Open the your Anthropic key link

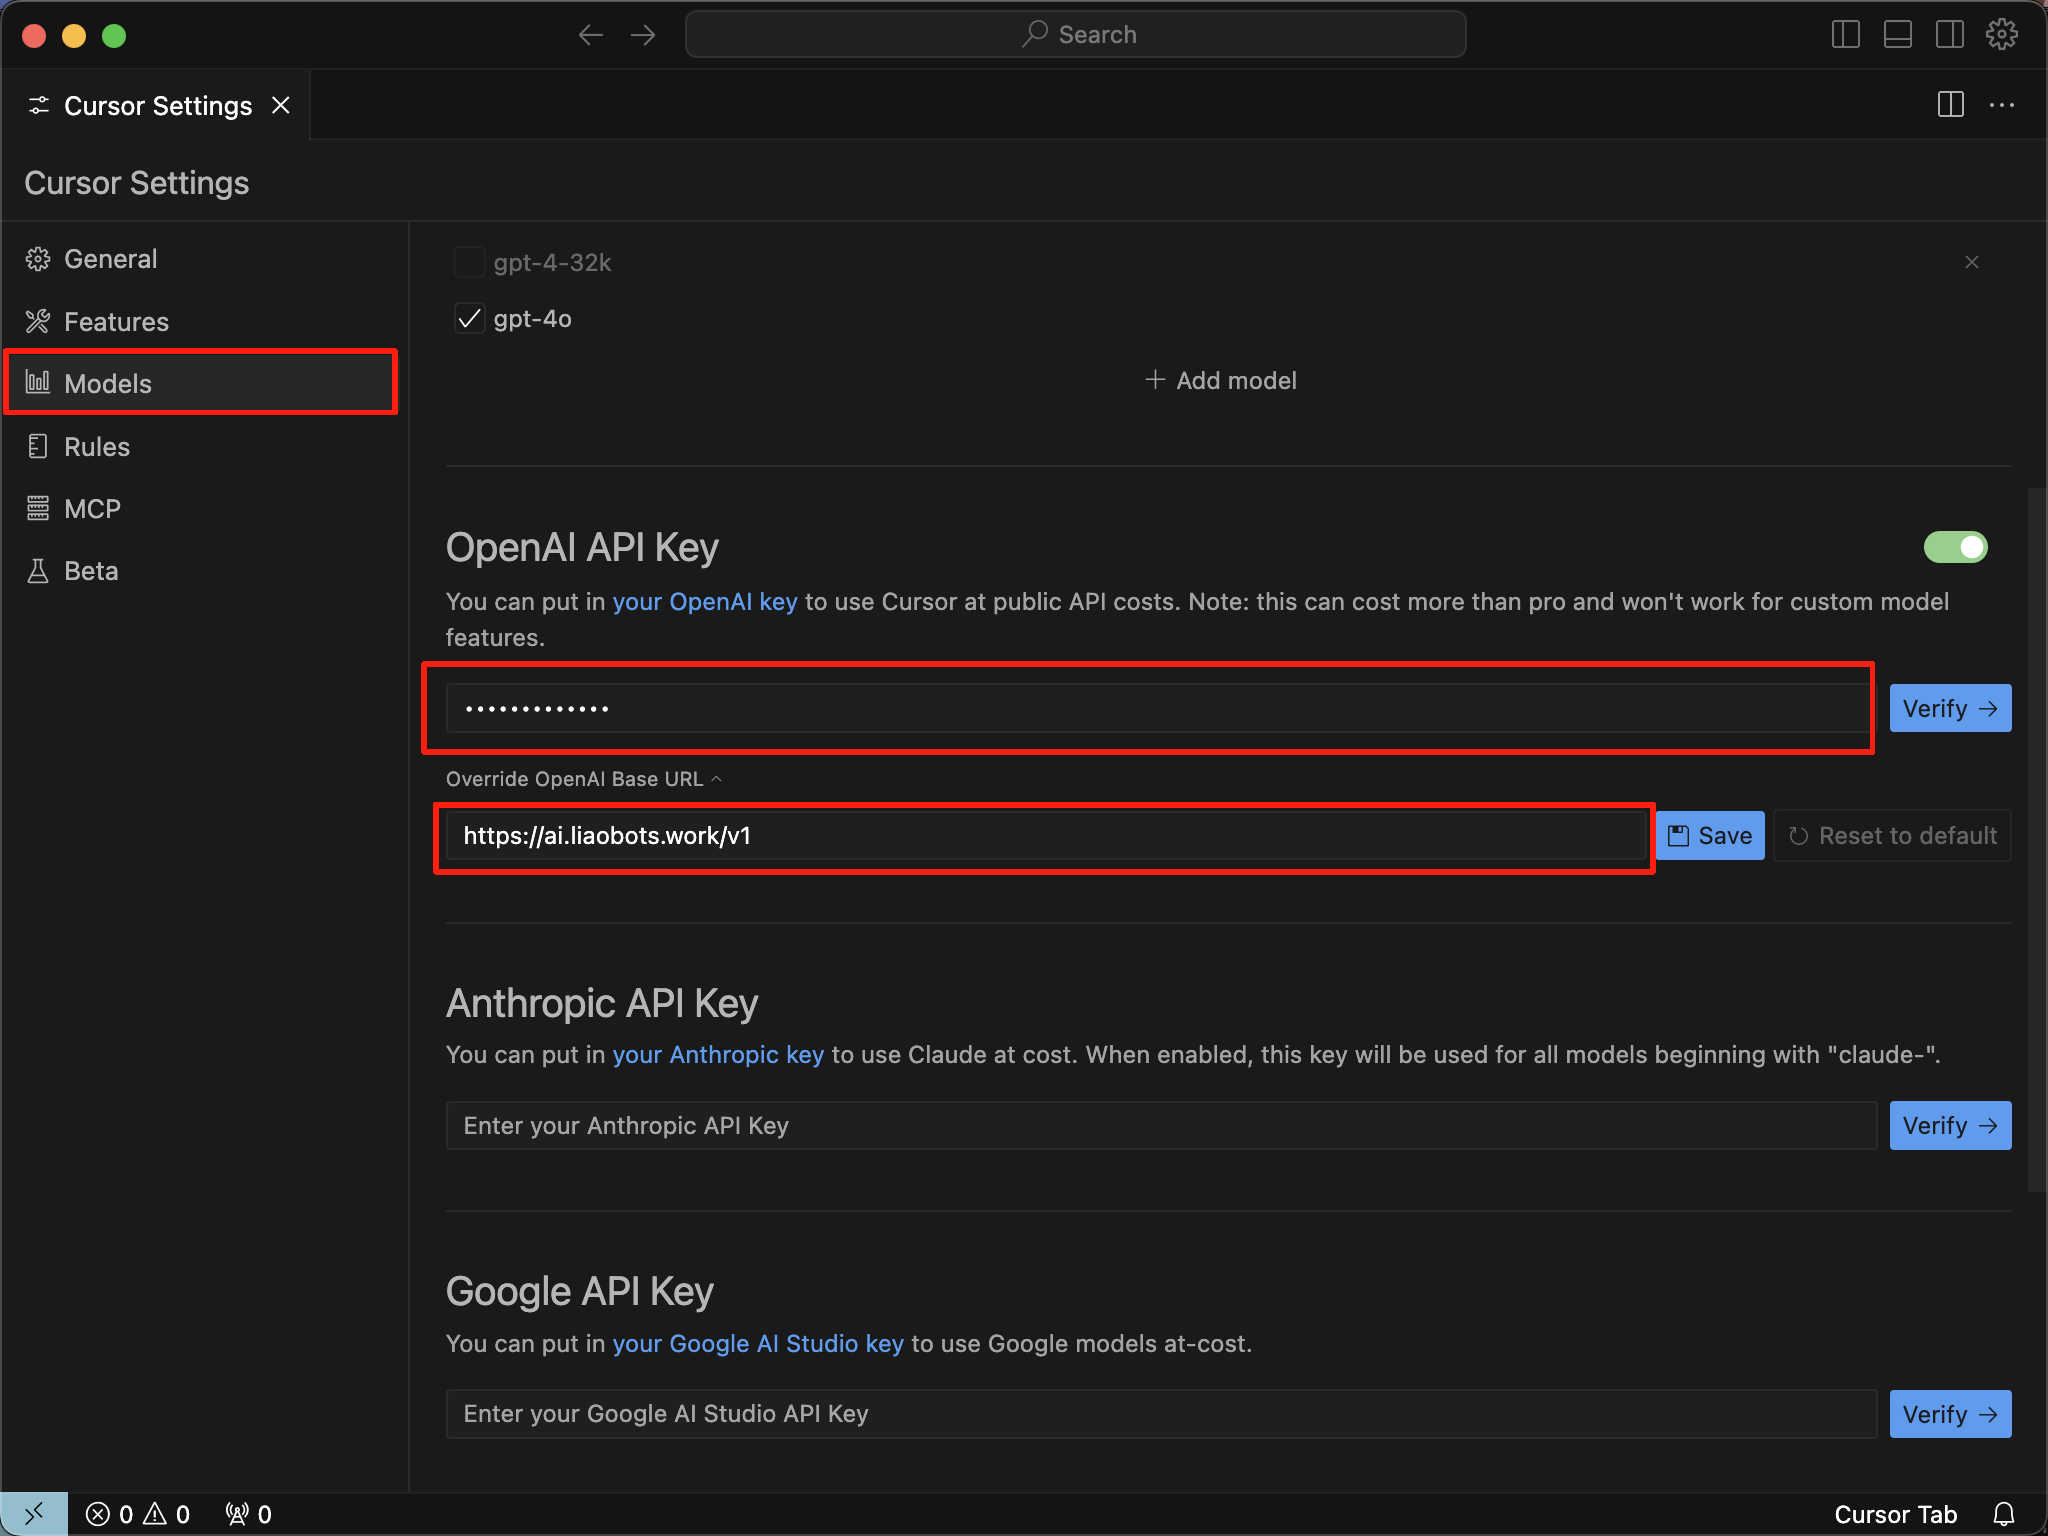pyautogui.click(x=718, y=1055)
